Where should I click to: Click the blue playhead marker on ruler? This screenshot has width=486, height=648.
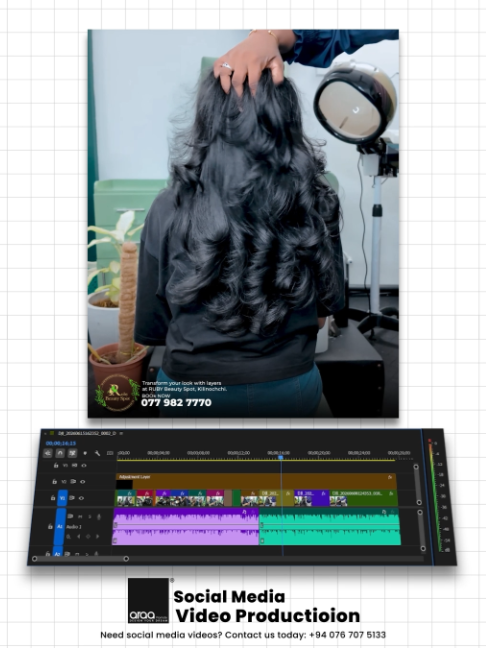click(x=281, y=457)
